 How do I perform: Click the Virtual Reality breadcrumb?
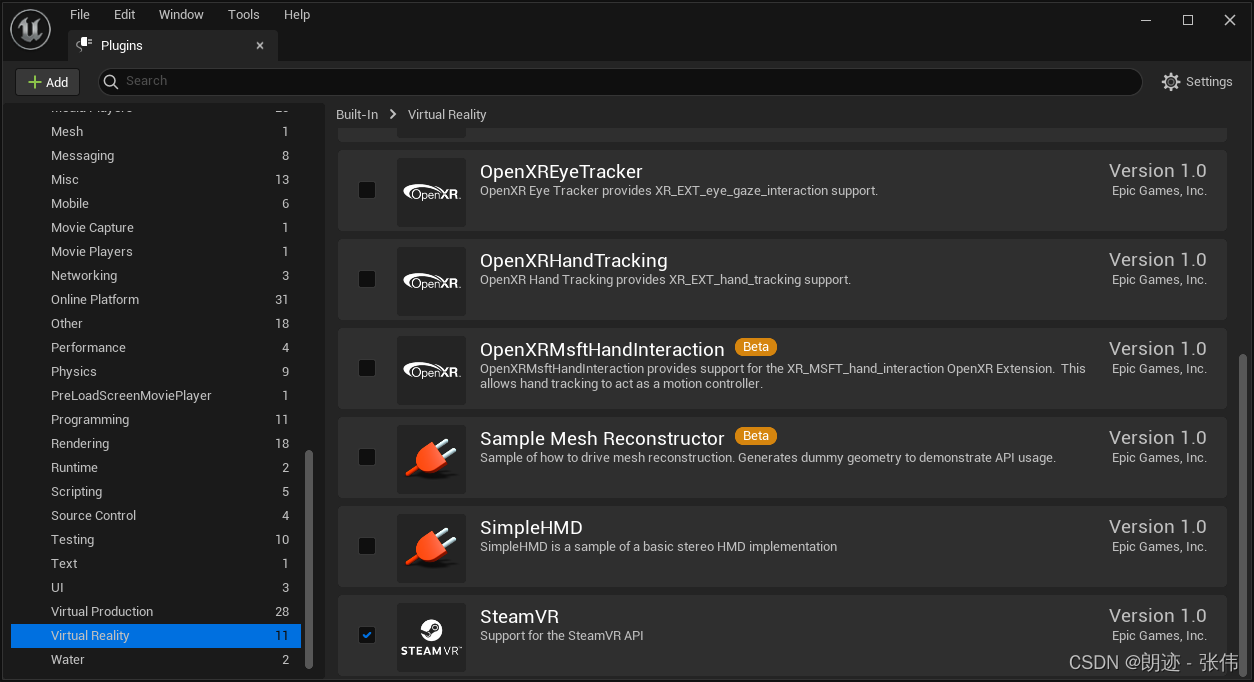(x=447, y=115)
